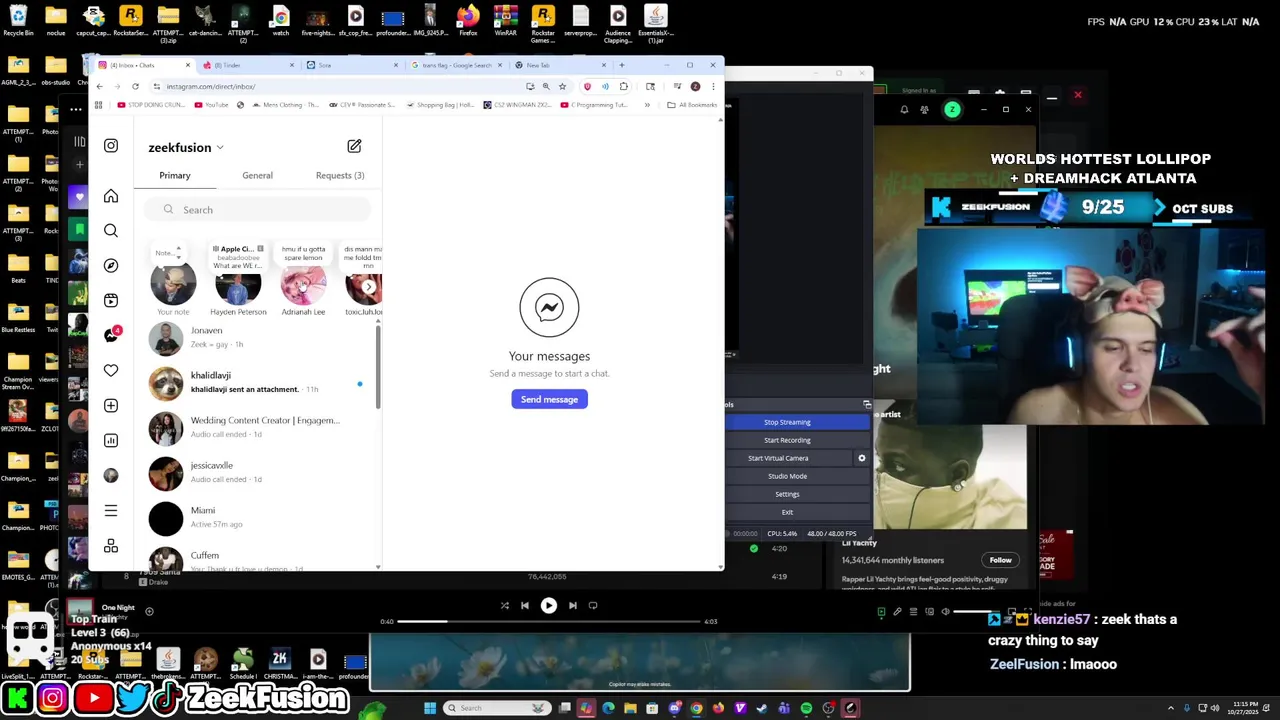This screenshot has width=1280, height=720.
Task: Open Explore compass icon in Instagram sidebar
Action: [x=111, y=266]
